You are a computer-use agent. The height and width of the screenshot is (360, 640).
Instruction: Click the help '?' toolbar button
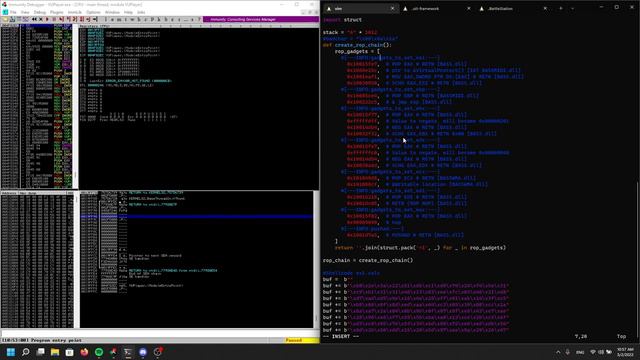199,19
